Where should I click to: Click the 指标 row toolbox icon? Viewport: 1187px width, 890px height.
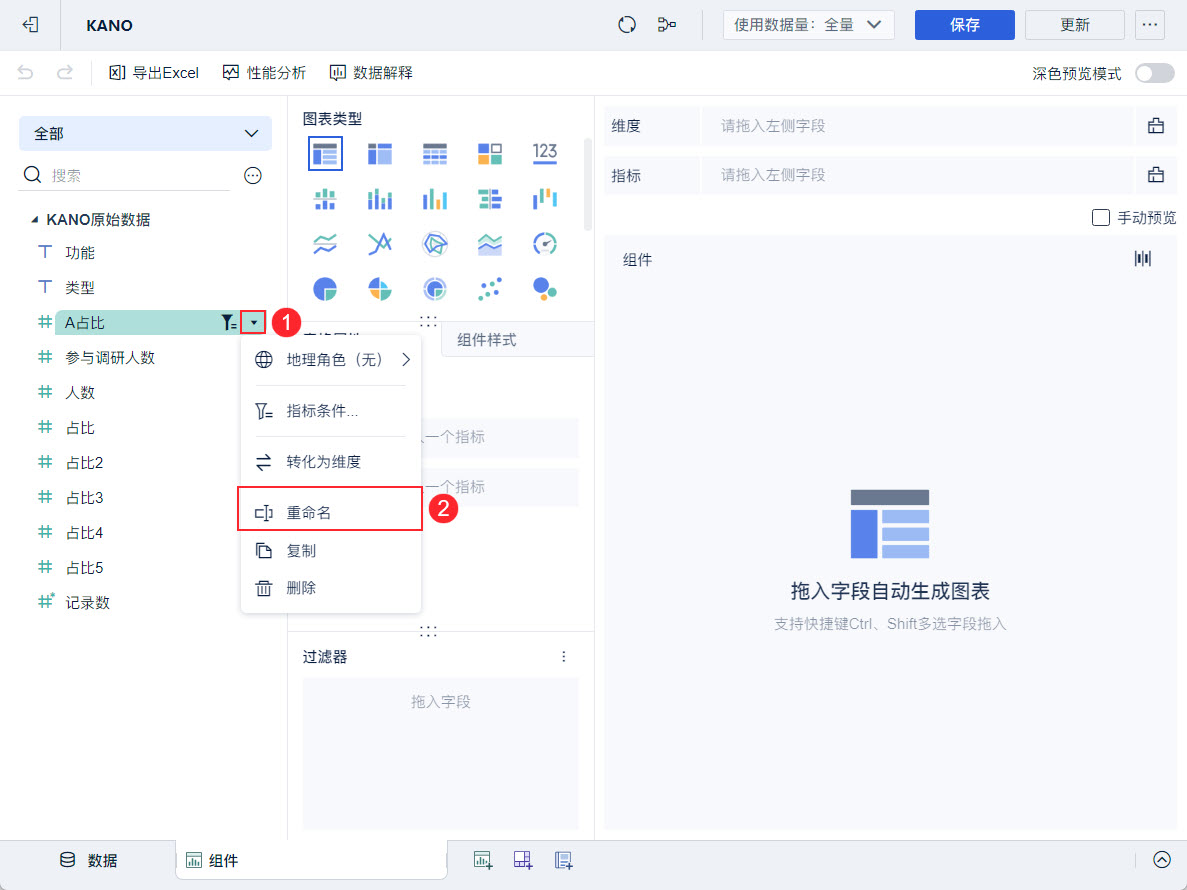(1155, 175)
